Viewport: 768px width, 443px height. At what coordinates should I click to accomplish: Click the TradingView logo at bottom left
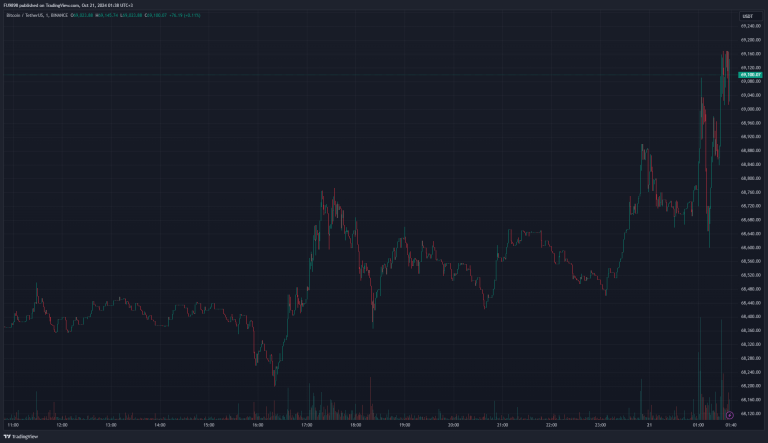pyautogui.click(x=22, y=436)
